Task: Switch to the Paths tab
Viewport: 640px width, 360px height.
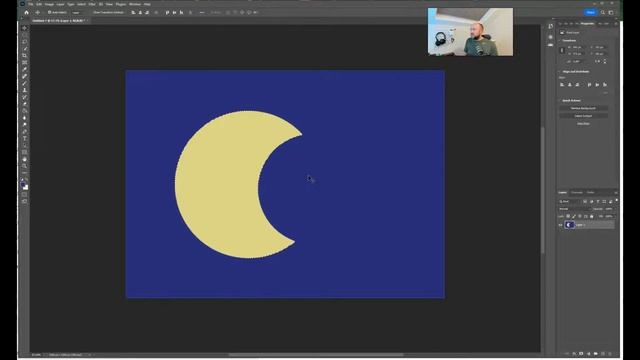Action: coord(591,193)
